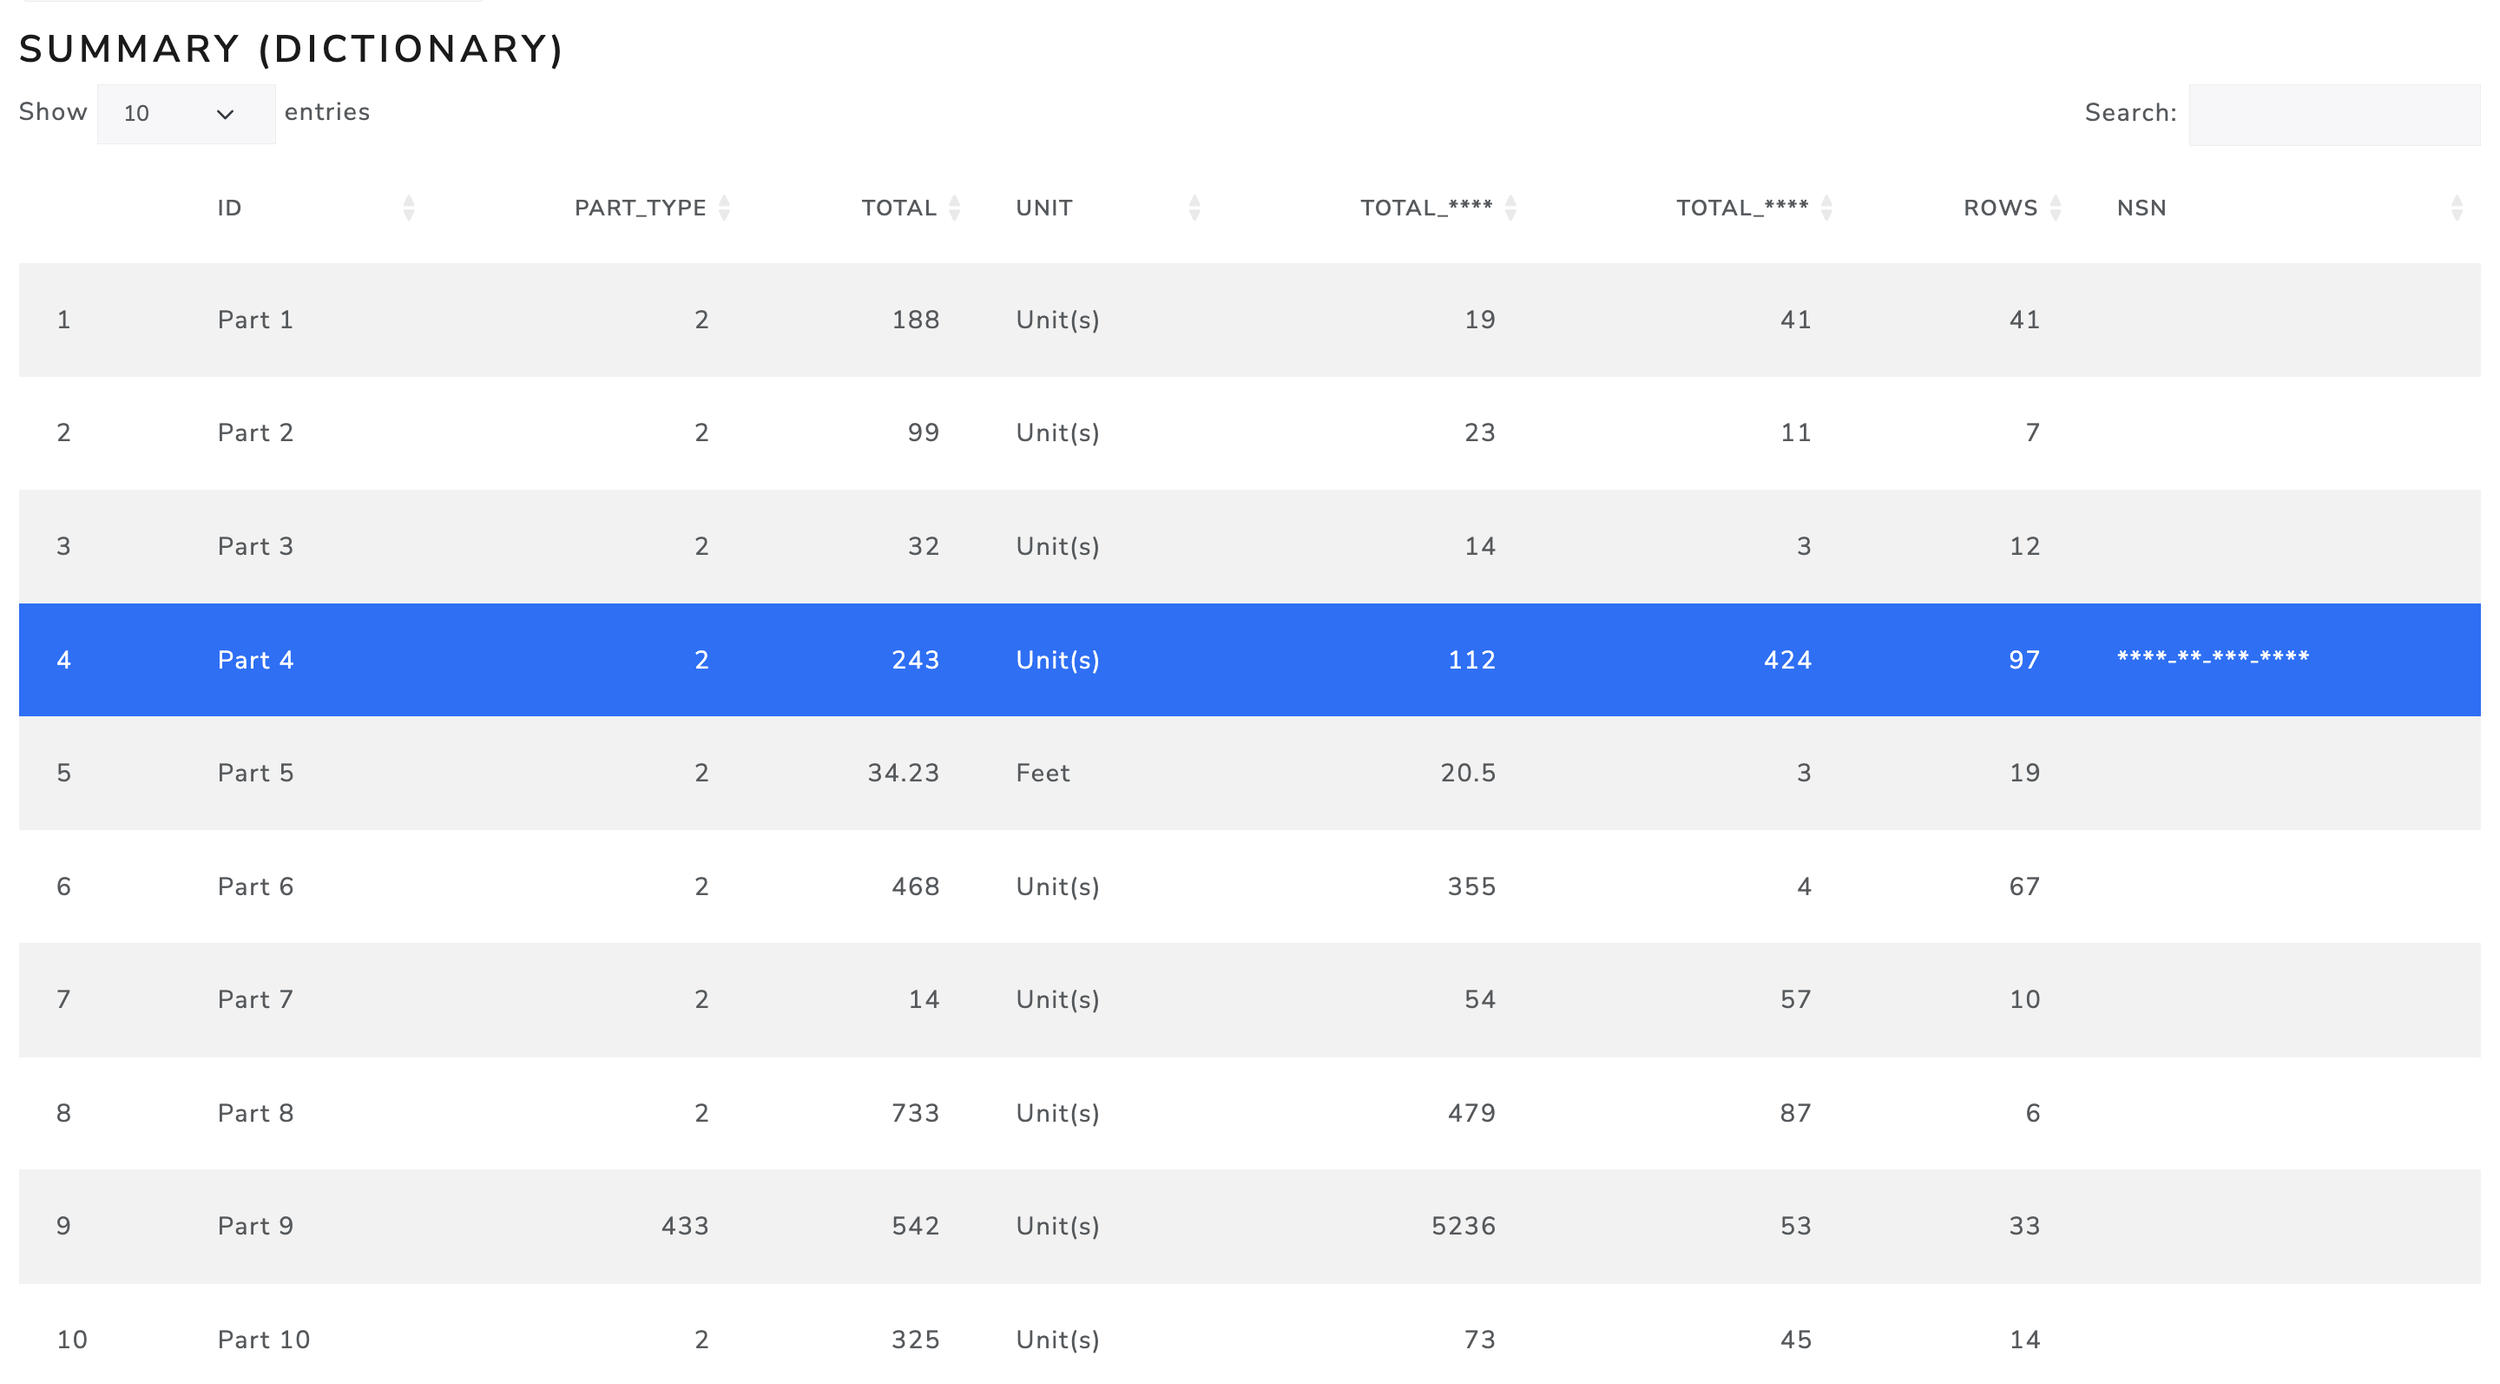Click the 5236 value in Part 9 row
Image resolution: width=2500 pixels, height=1384 pixels.
pos(1463,1226)
